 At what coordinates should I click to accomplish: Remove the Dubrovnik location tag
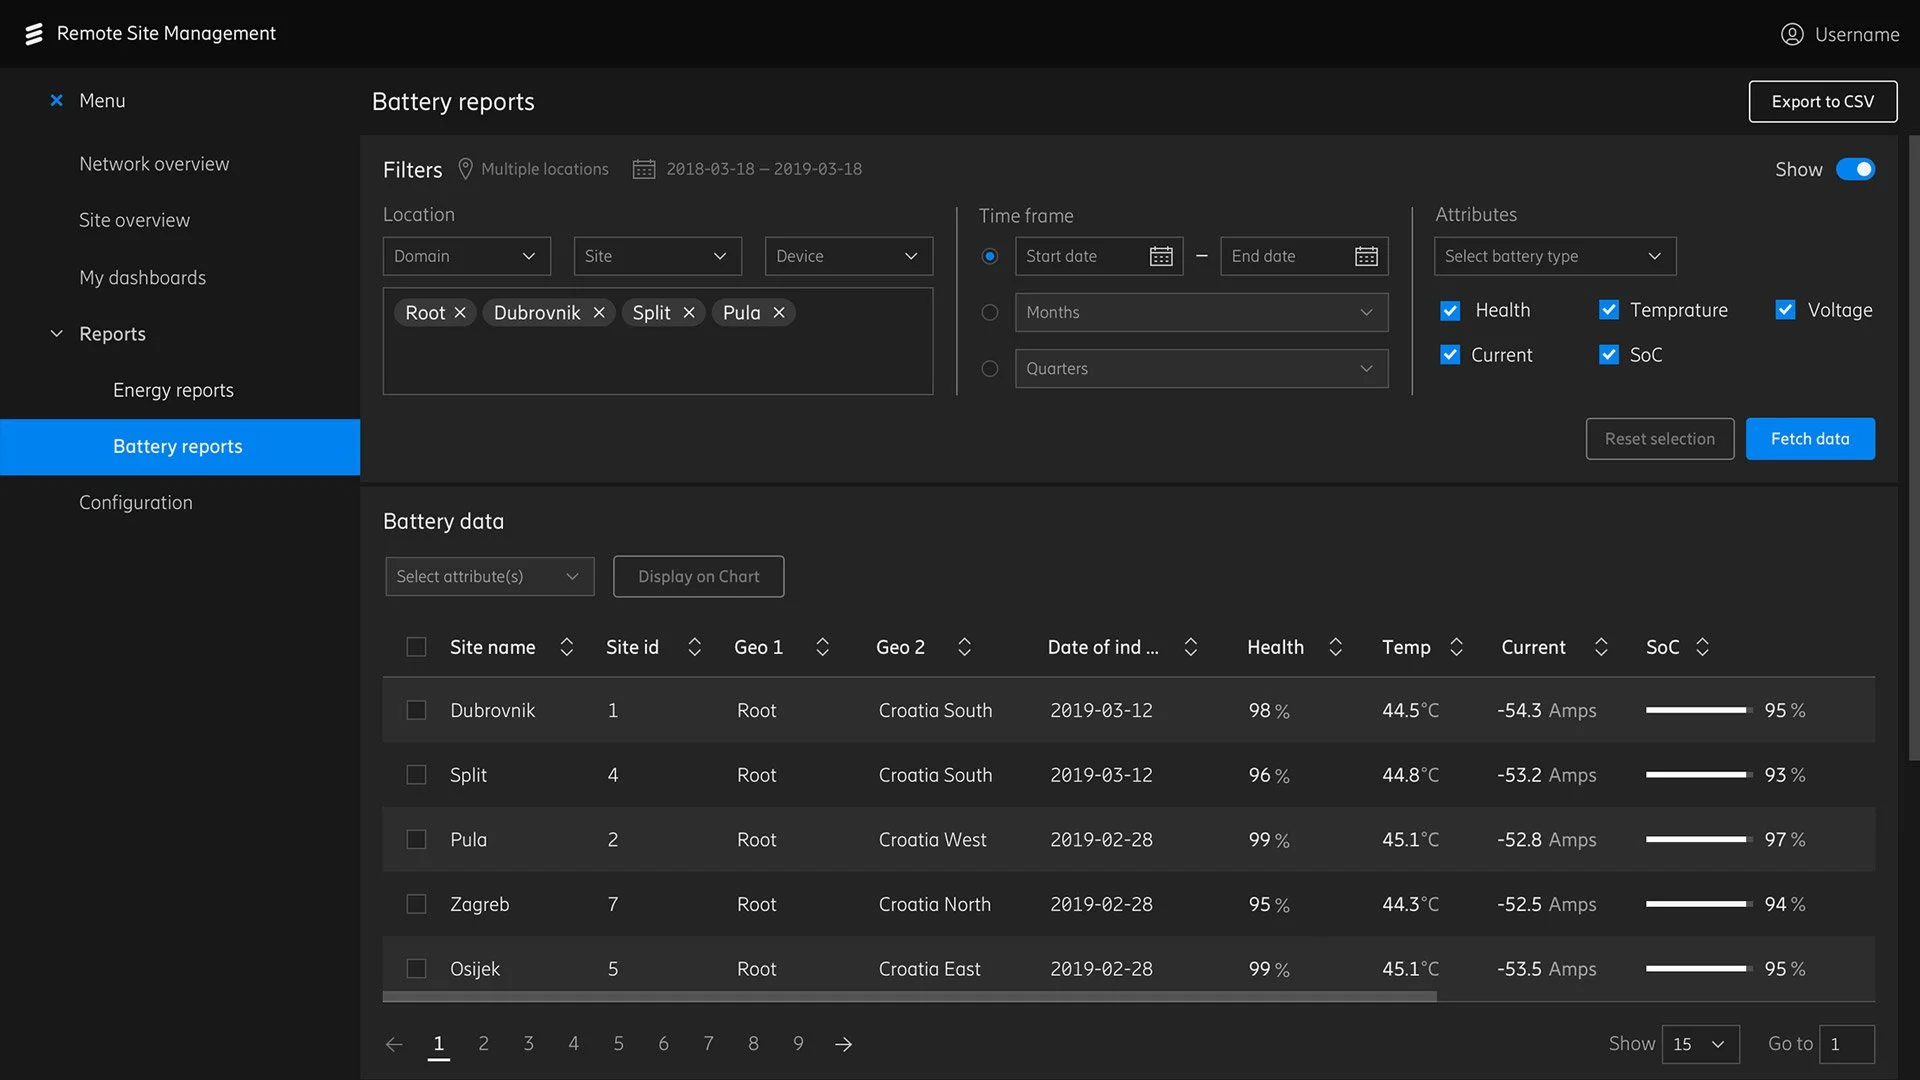pos(599,313)
